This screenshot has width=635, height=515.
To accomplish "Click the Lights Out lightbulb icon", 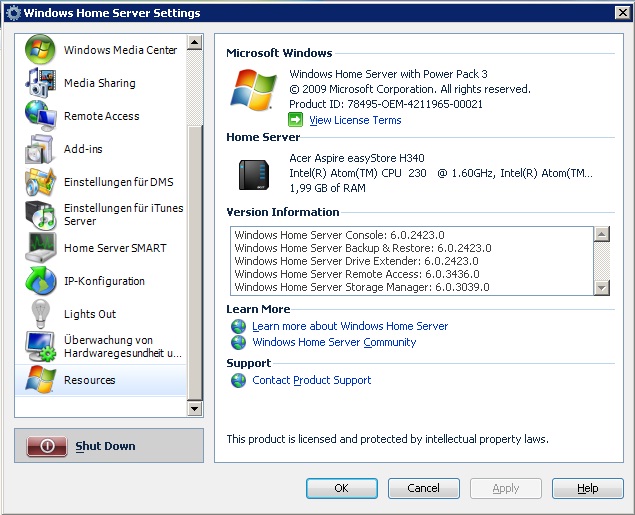I will [x=40, y=314].
